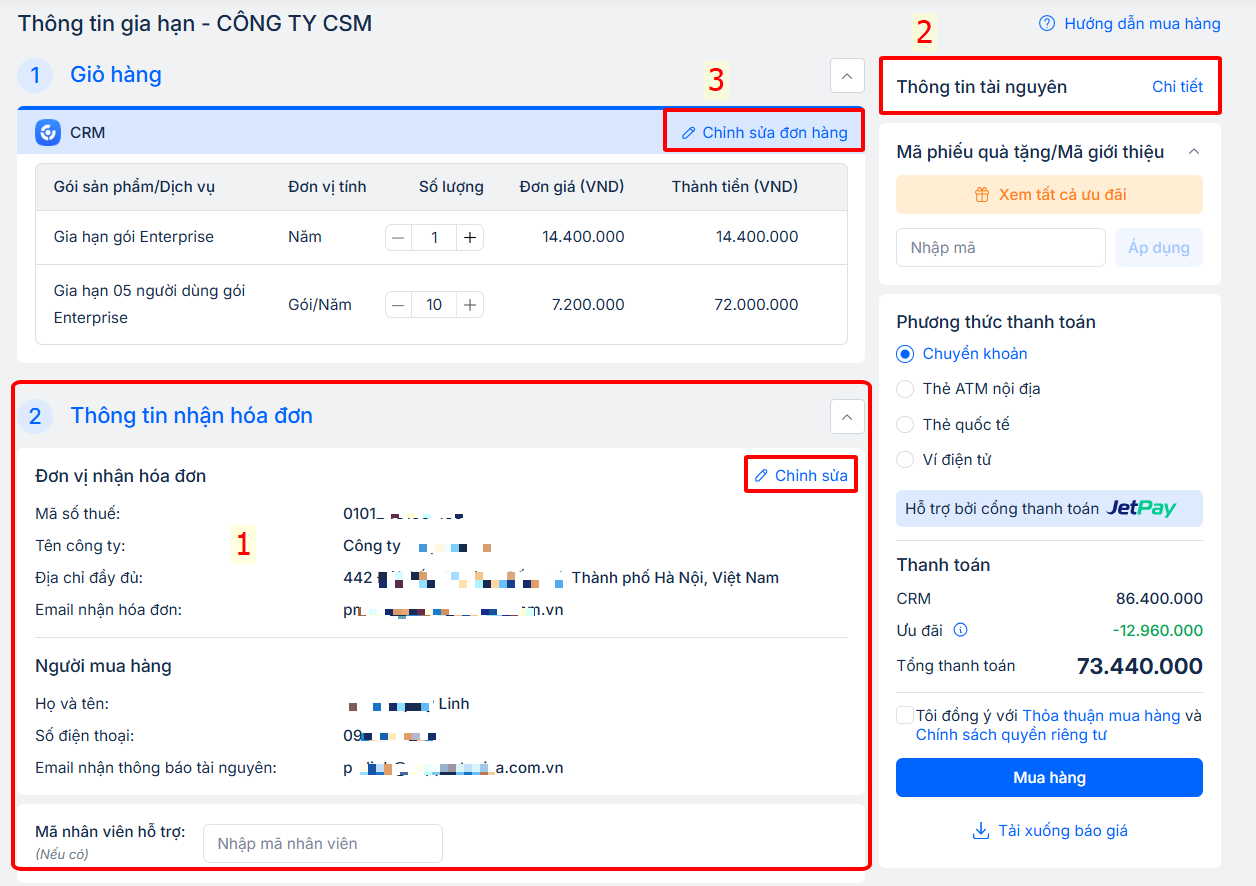The height and width of the screenshot is (886, 1256).
Task: Select Ví điện tử payment option
Action: pyautogui.click(x=905, y=460)
